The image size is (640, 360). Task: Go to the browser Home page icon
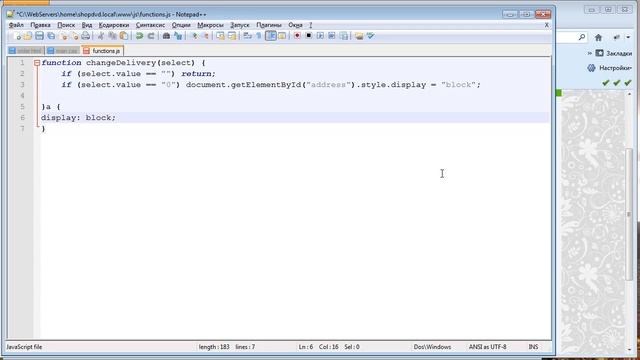point(598,38)
